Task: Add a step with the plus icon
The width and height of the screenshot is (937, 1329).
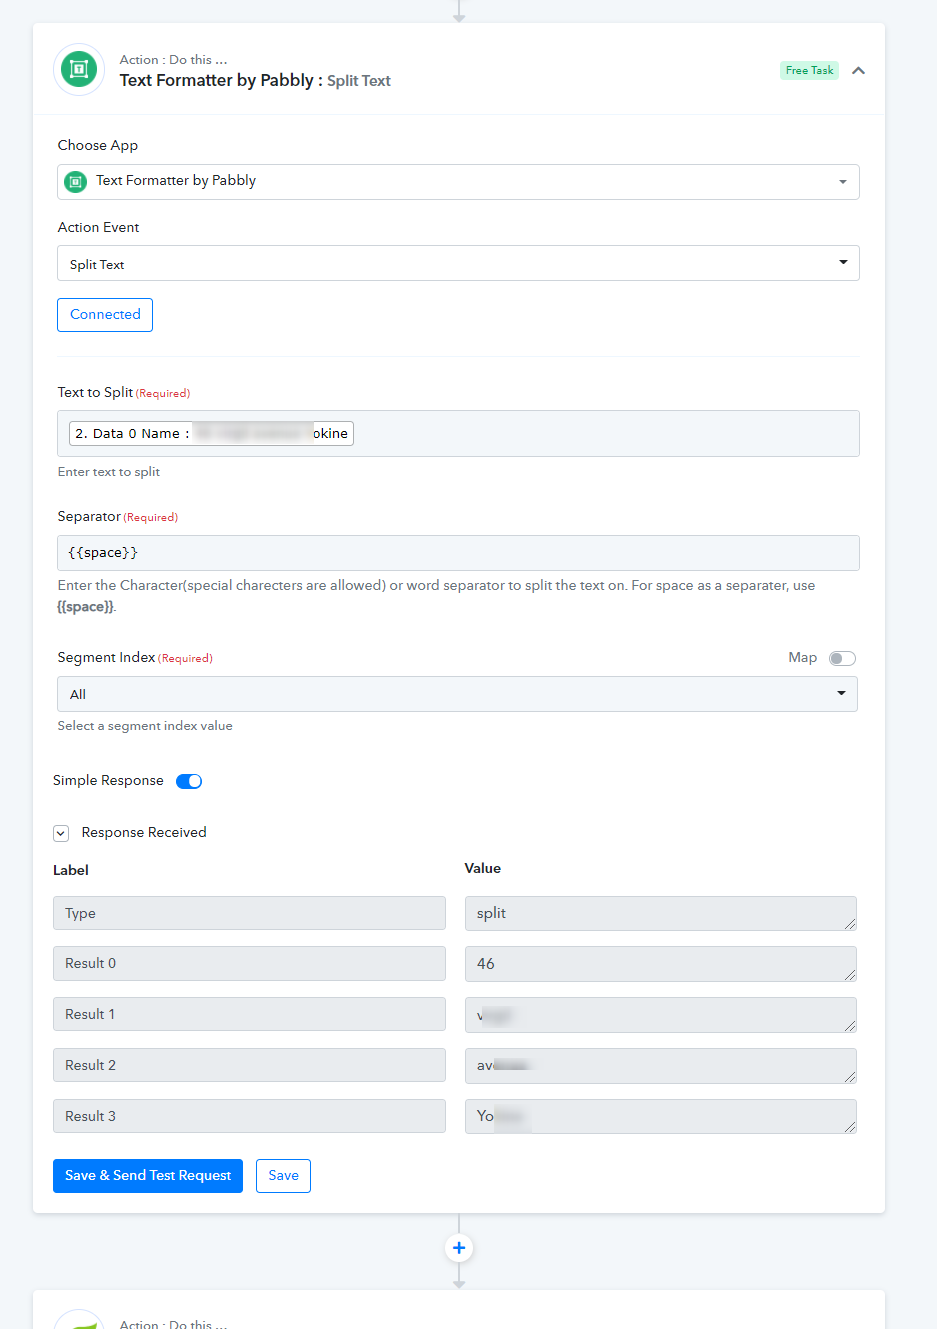Action: coord(459,1248)
